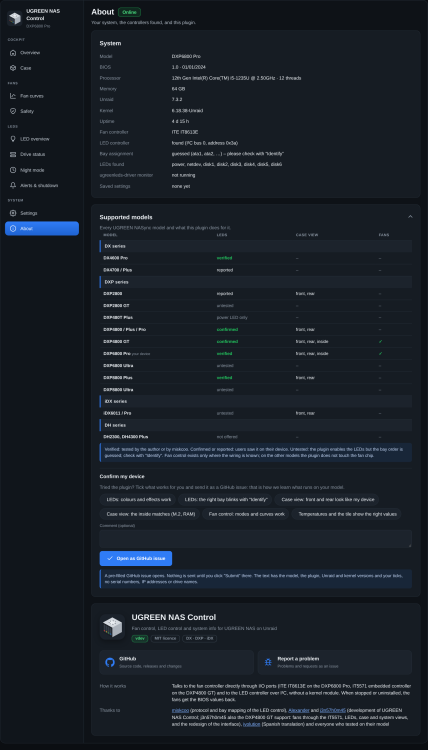
Task: Open the j3n57h0m45 contributor link
Action: (x=332, y=710)
